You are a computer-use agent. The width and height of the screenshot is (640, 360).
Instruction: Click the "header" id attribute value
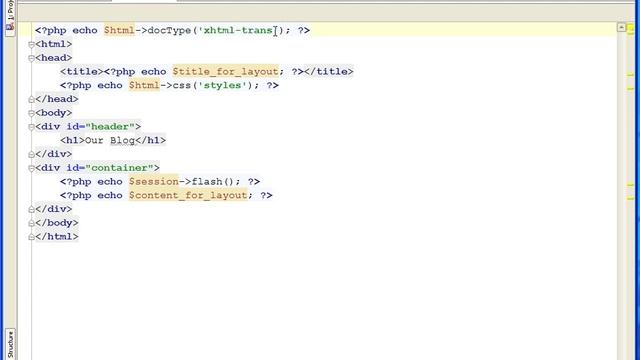tap(110, 127)
